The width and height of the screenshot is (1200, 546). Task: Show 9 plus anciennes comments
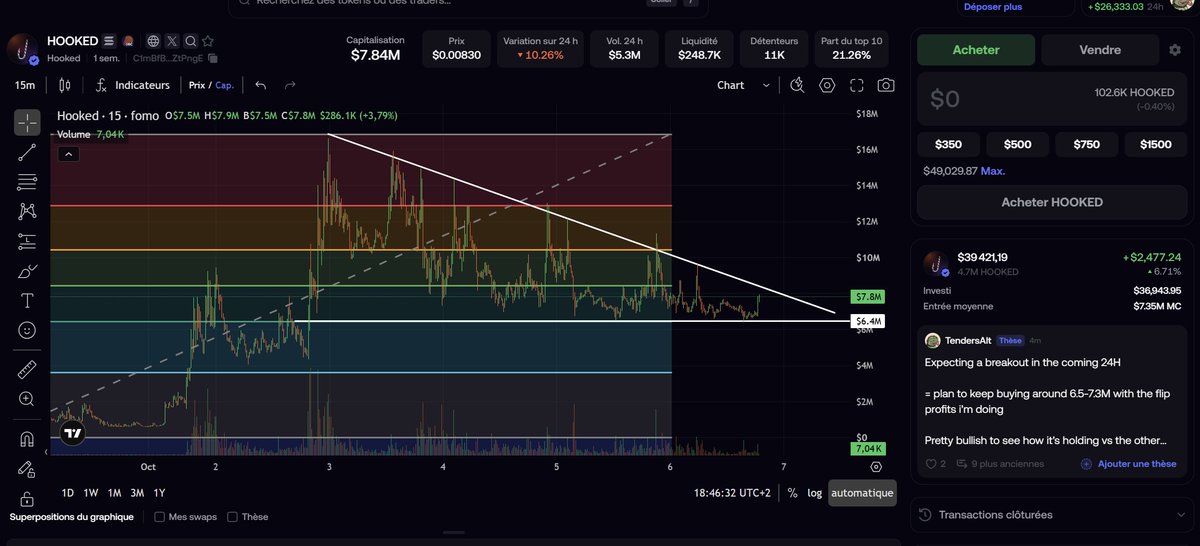coord(1000,464)
